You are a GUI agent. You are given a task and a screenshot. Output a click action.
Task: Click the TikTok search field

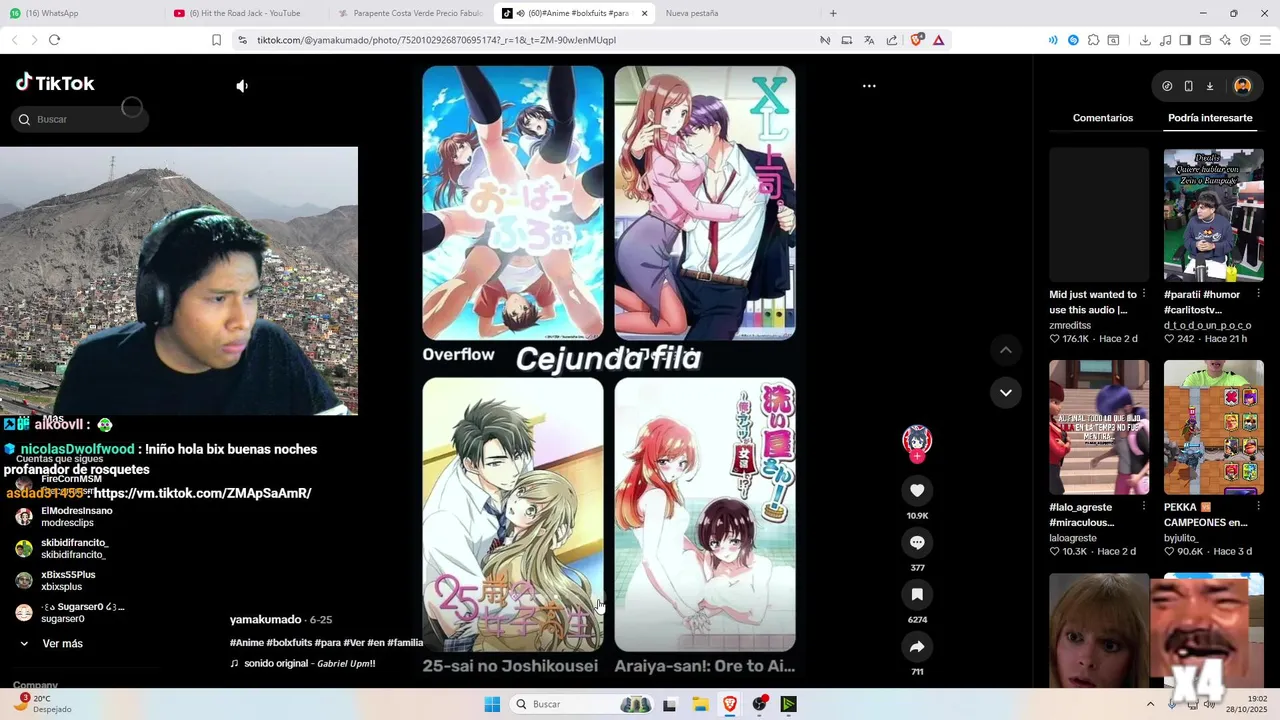click(x=80, y=119)
